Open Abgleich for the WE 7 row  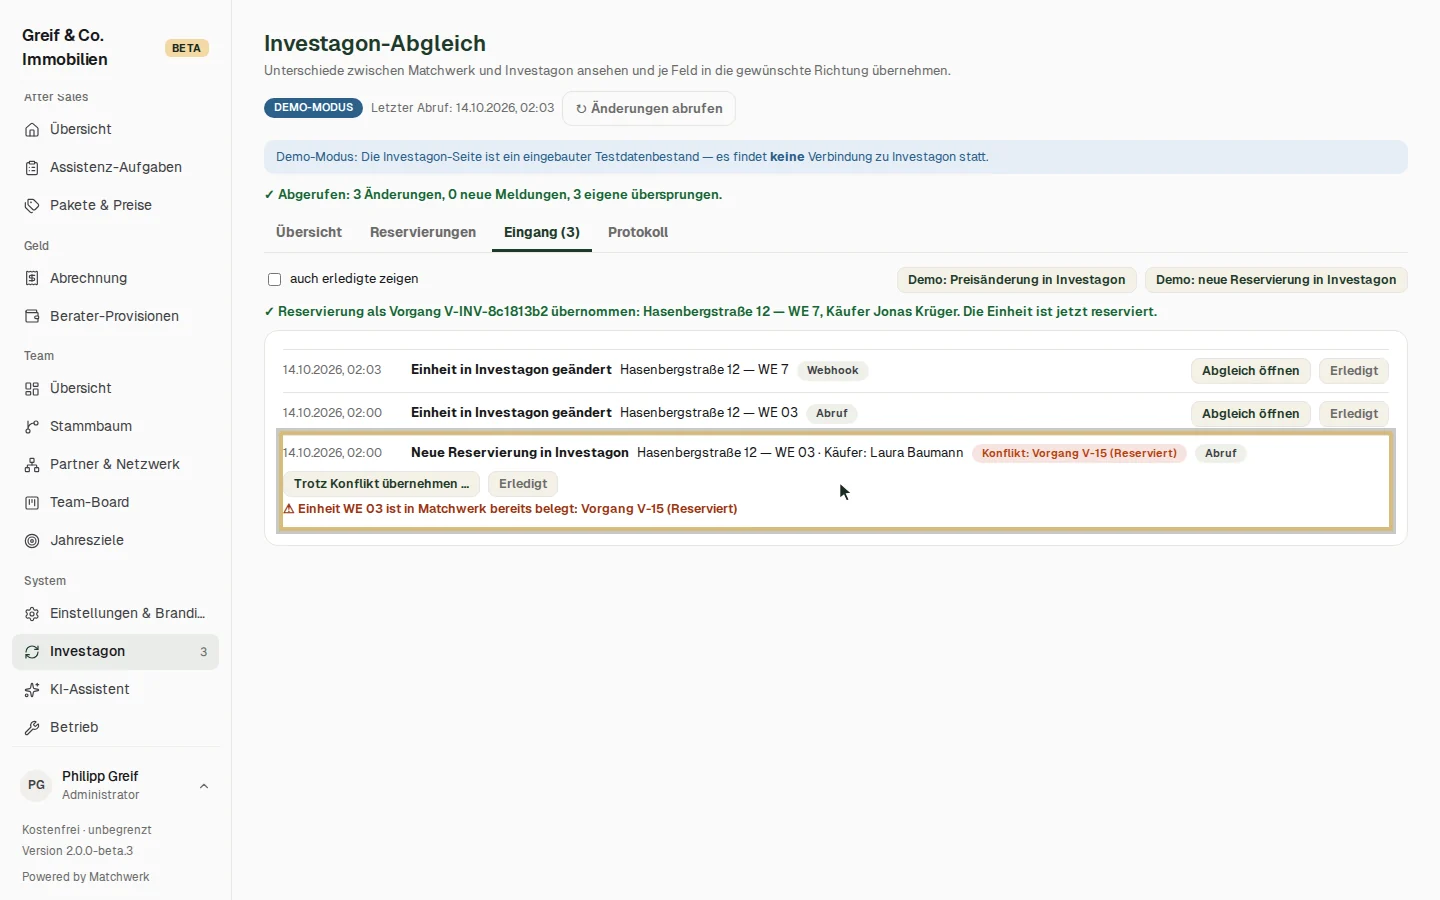1251,371
